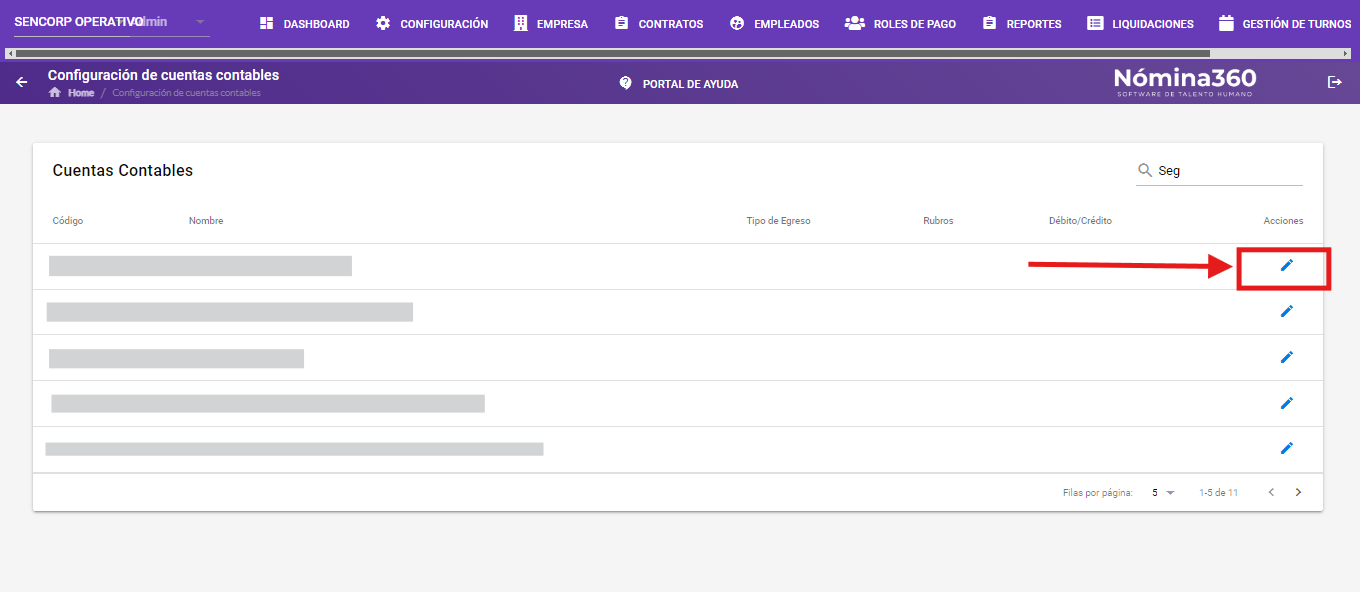
Task: Click the Home breadcrumb house icon
Action: pyautogui.click(x=55, y=93)
